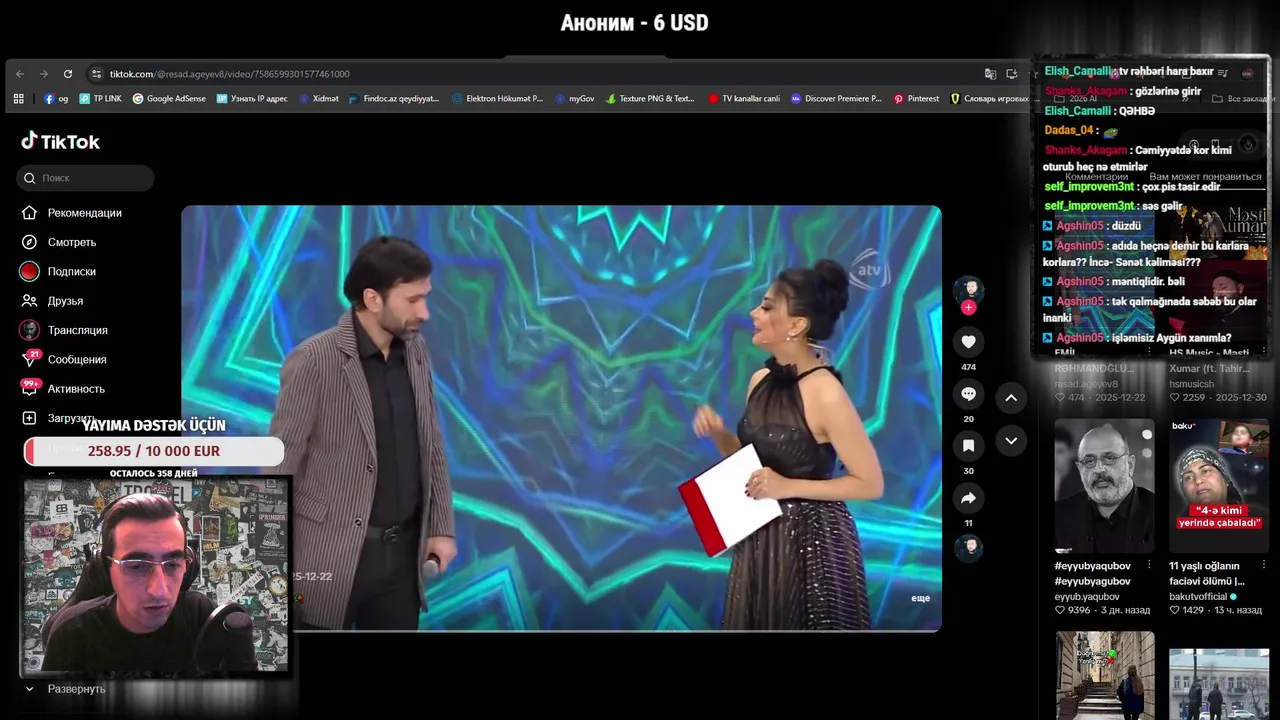Image resolution: width=1280 pixels, height=720 pixels.
Task: Click the TikTok logo
Action: pos(61,142)
